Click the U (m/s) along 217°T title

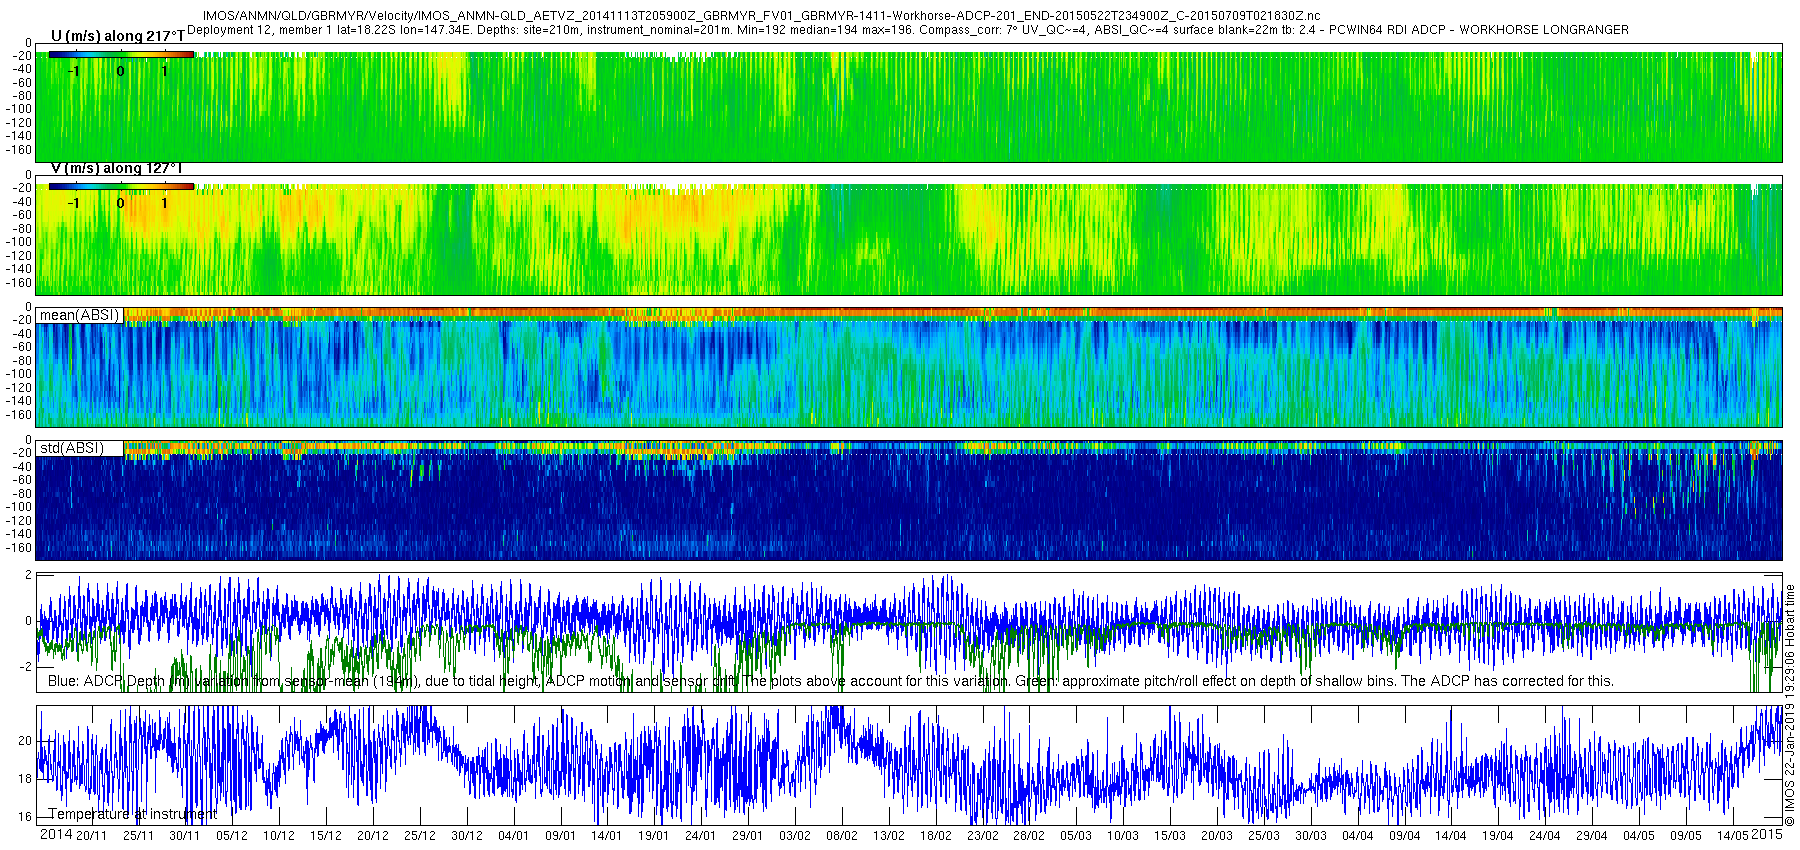tap(117, 36)
